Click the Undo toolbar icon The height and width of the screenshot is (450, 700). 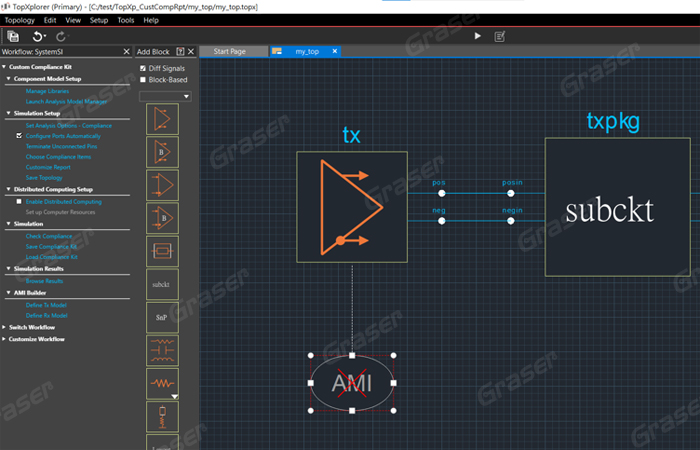(x=38, y=36)
